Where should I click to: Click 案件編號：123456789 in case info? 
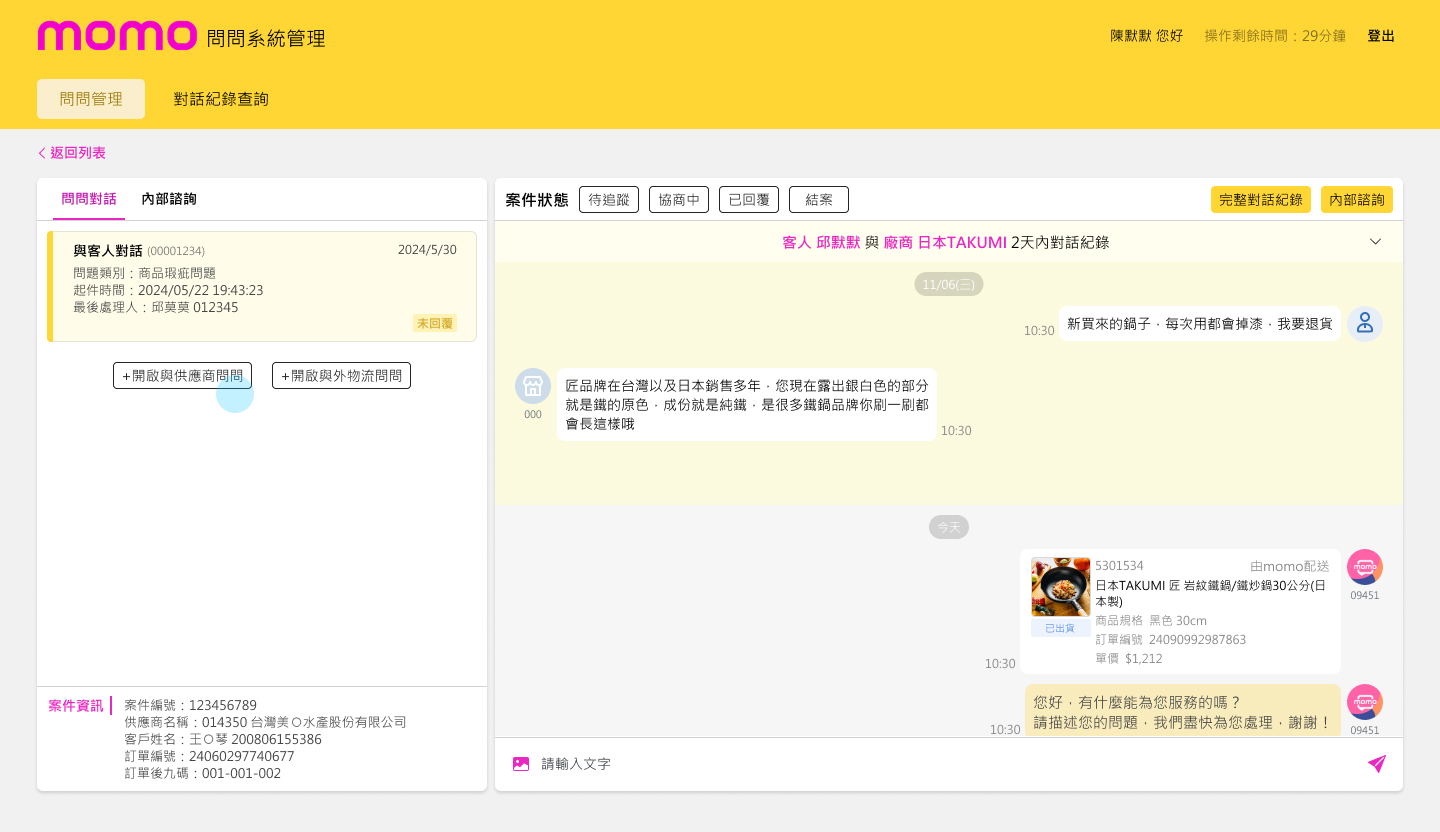pos(191,705)
